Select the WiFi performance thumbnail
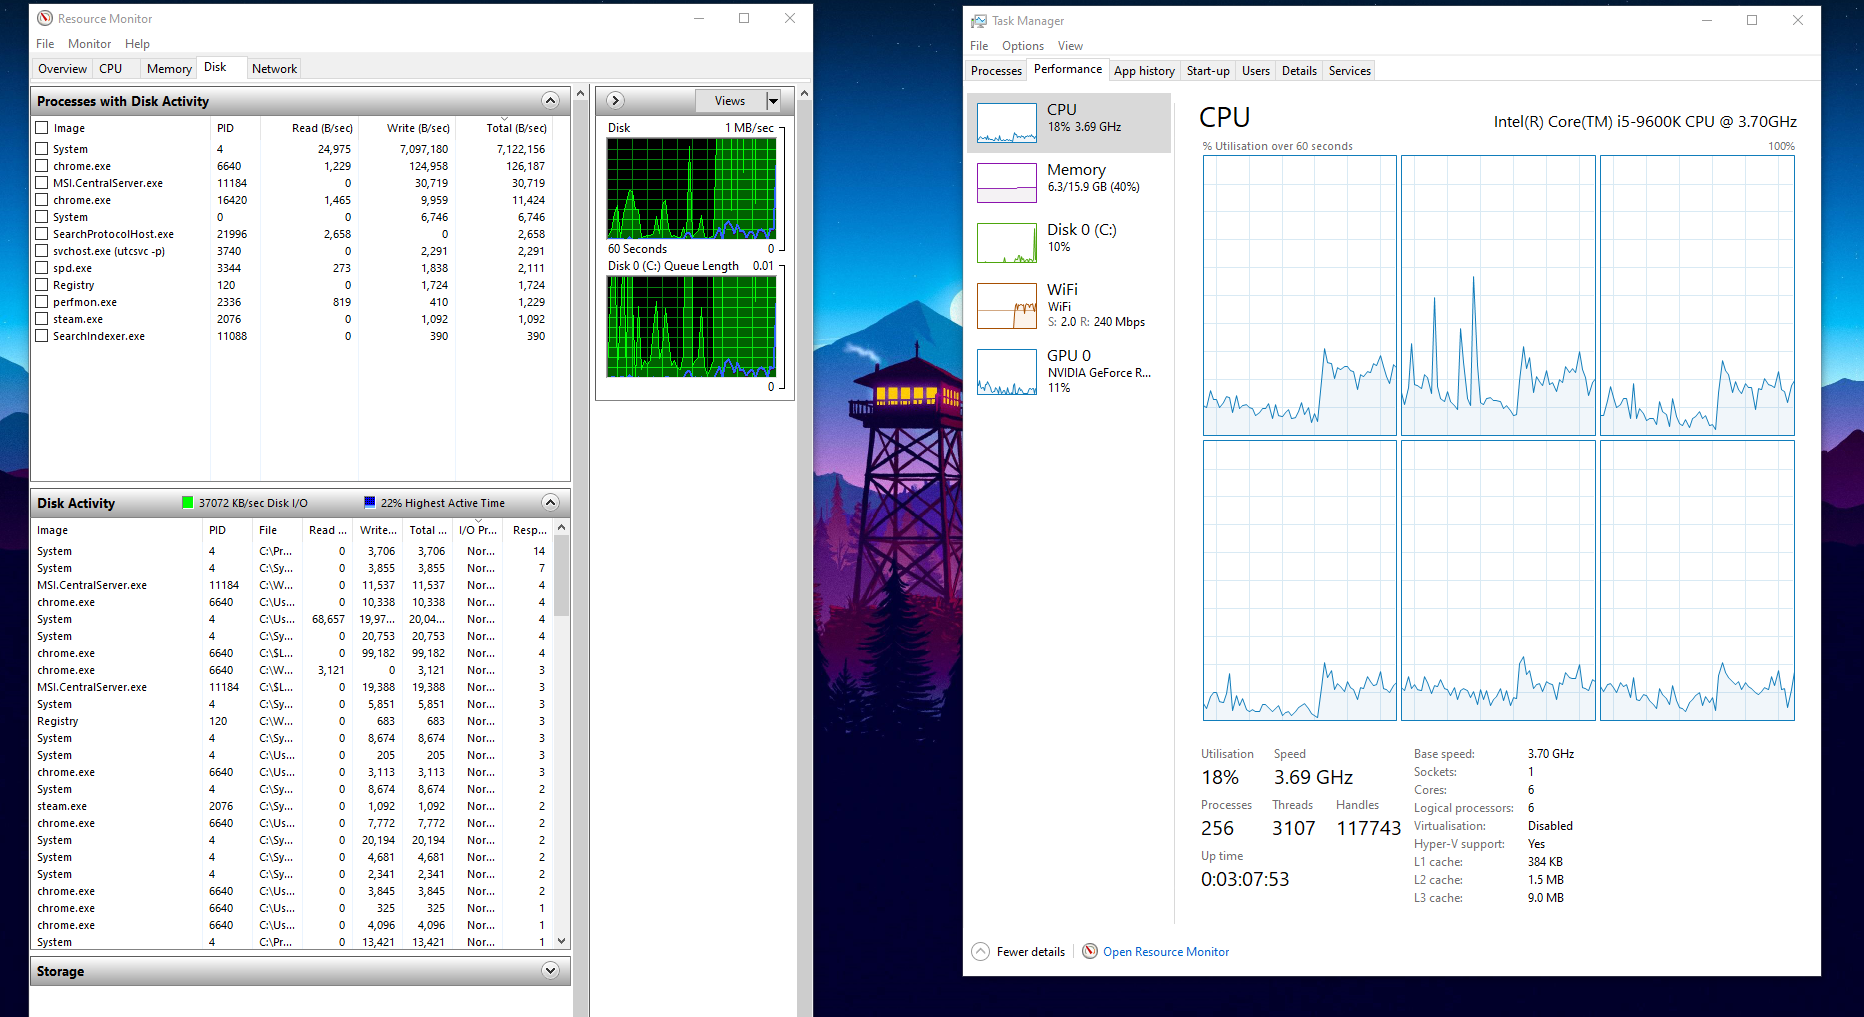Image resolution: width=1864 pixels, height=1017 pixels. tap(1007, 306)
